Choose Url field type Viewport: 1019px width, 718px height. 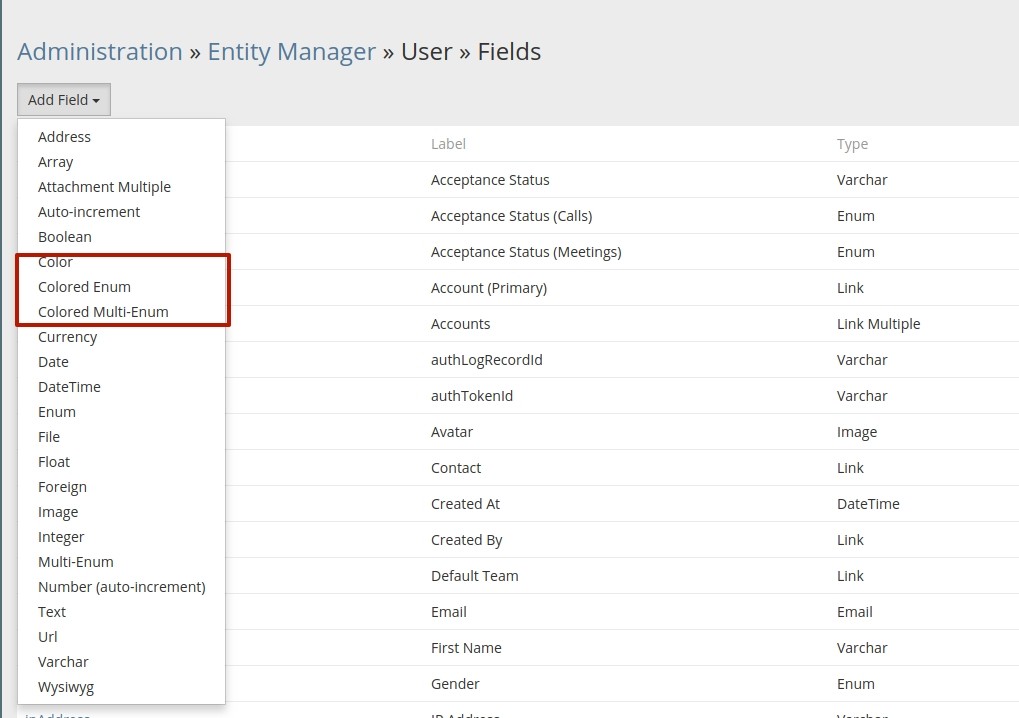tap(48, 637)
